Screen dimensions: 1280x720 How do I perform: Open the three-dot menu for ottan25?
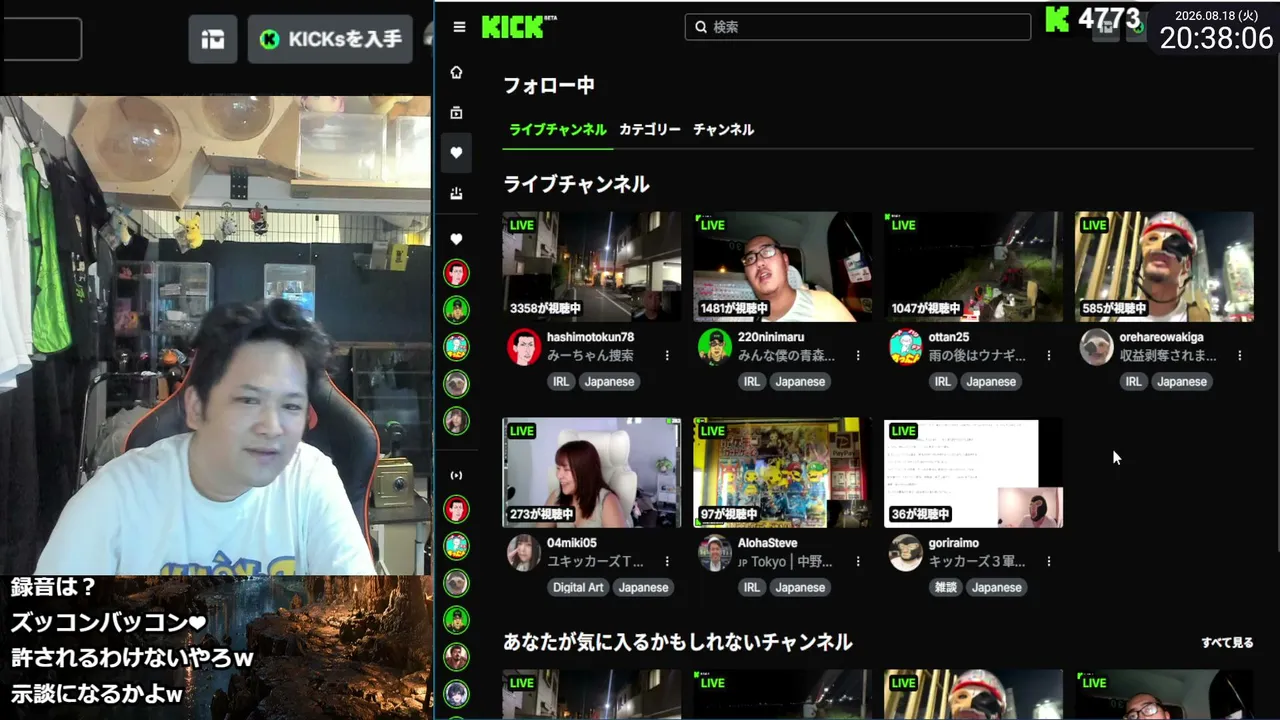1049,355
